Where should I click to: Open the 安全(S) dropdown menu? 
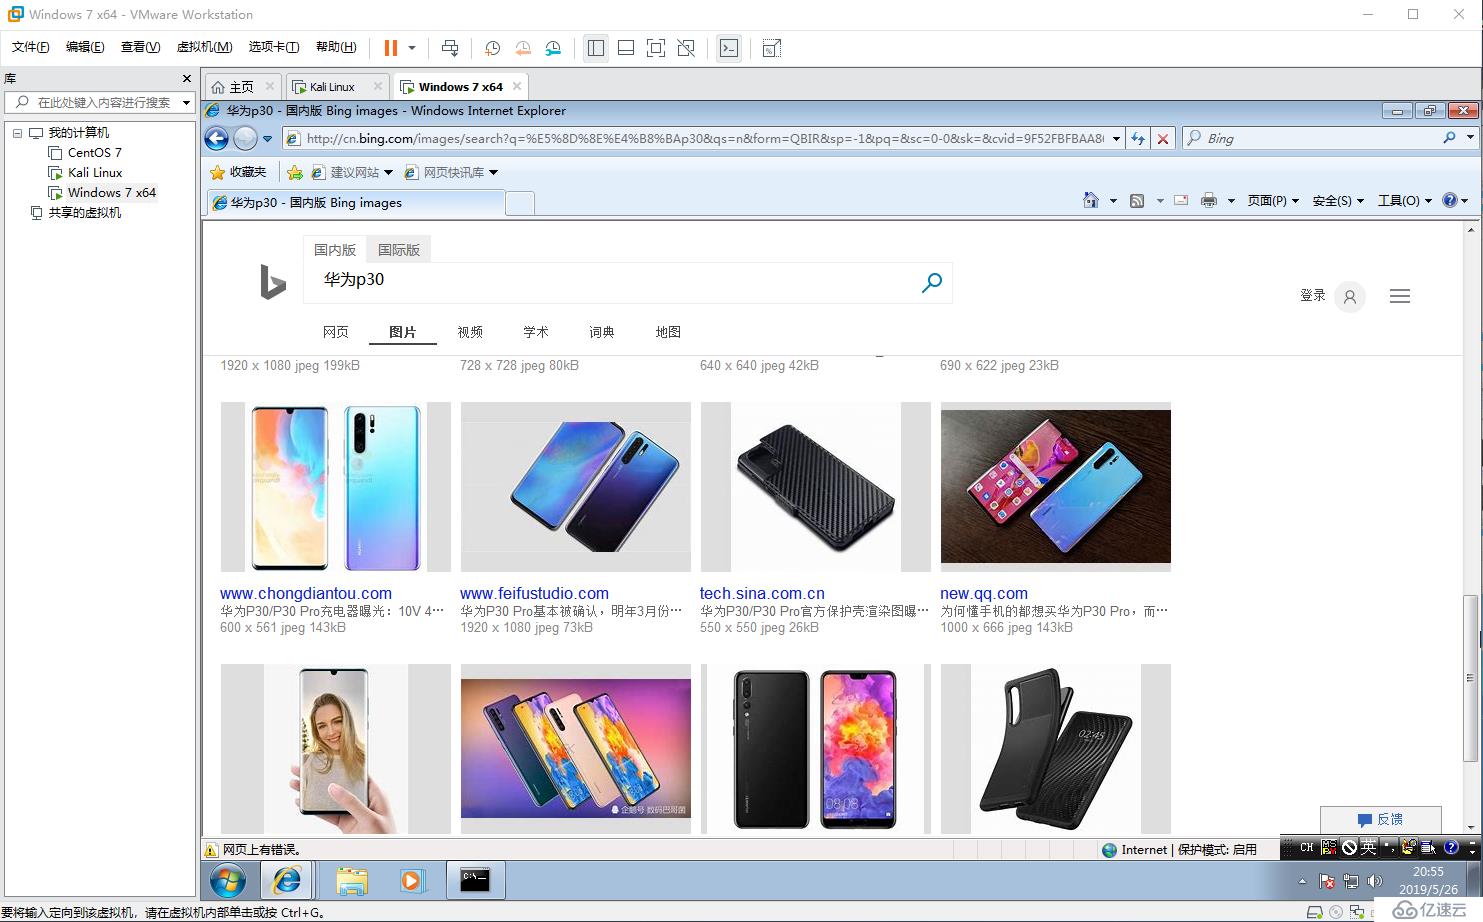point(1338,201)
